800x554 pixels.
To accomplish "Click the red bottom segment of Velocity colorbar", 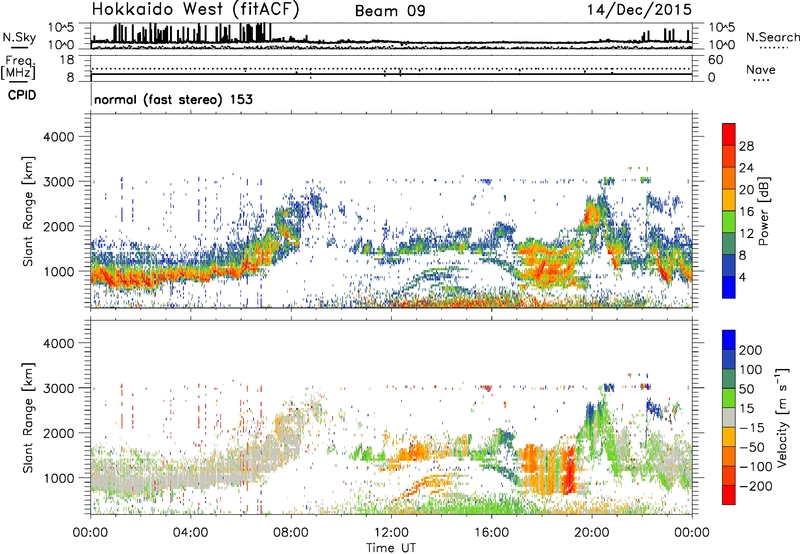I will click(729, 495).
